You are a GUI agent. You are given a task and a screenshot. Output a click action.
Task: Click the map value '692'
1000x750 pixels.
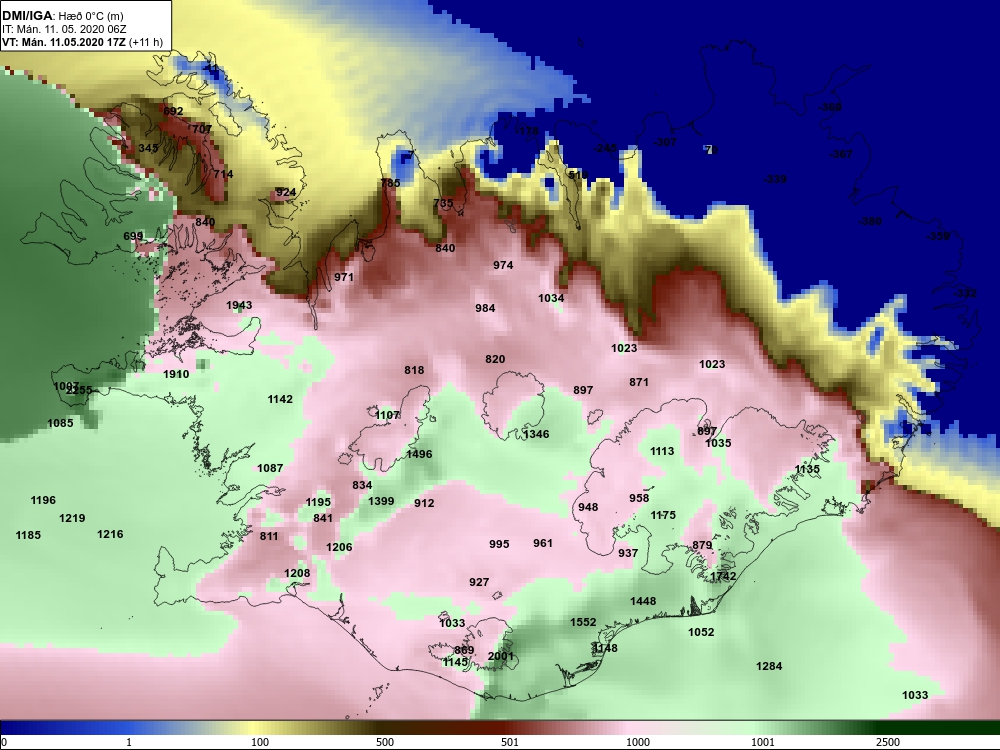[x=173, y=111]
